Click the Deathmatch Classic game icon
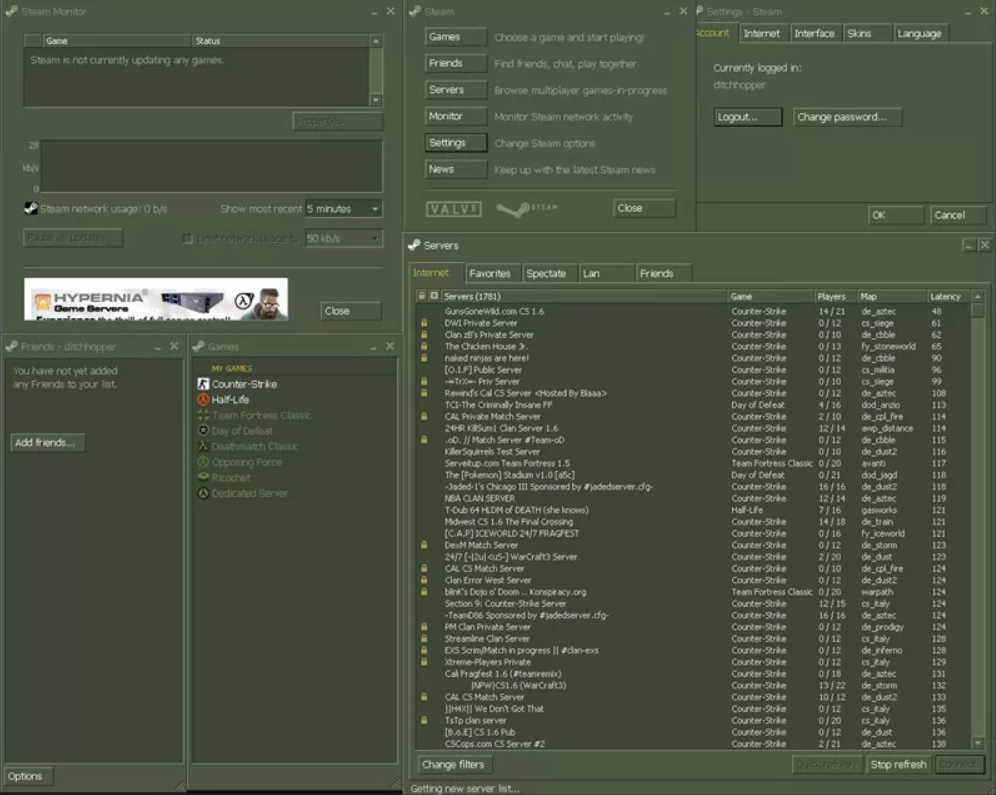This screenshot has width=996, height=795. coord(203,446)
